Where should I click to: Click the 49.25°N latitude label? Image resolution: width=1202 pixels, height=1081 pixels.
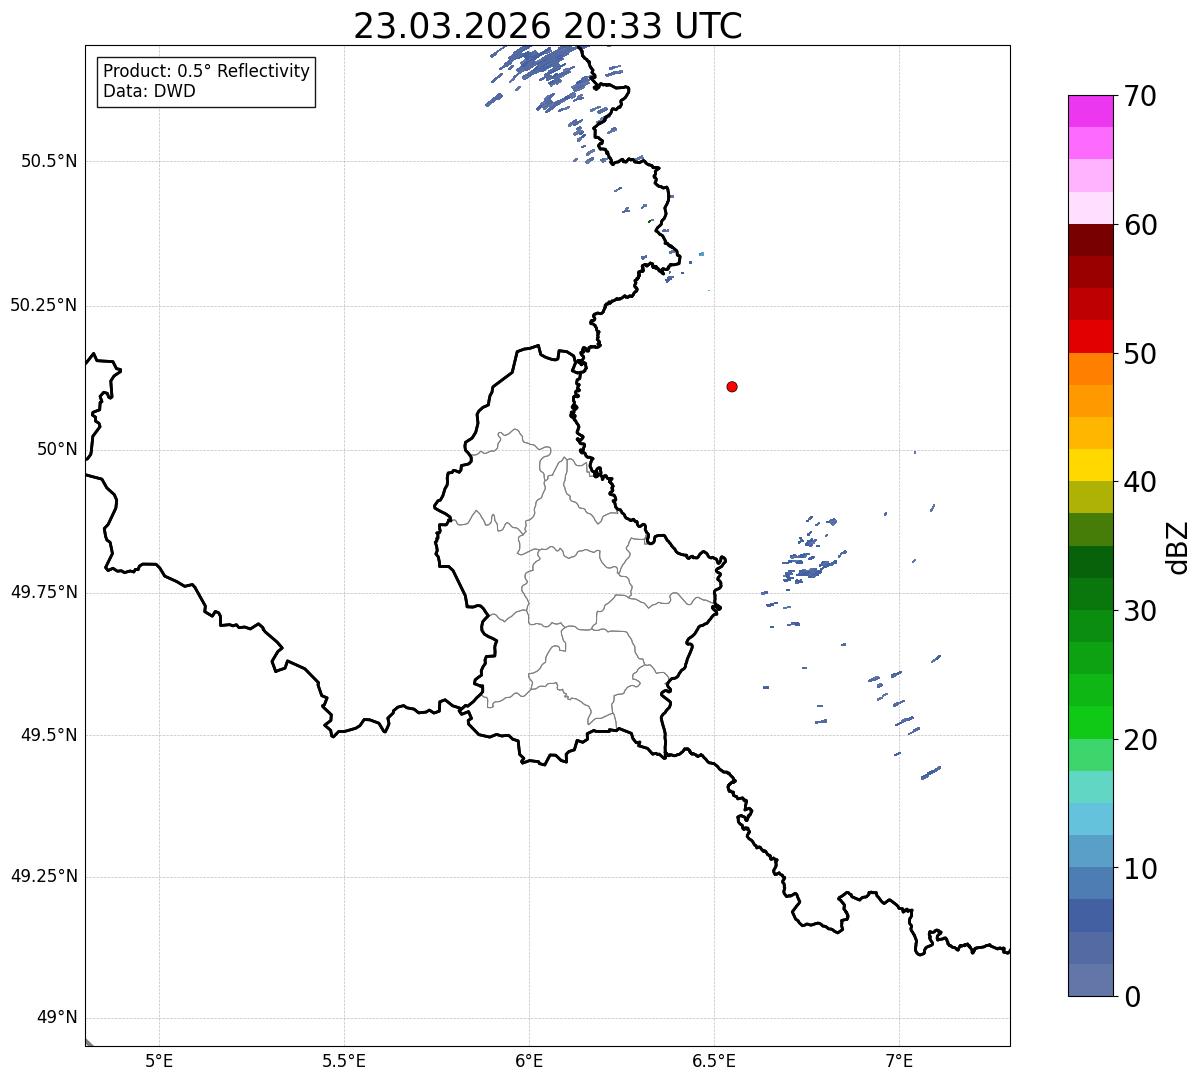(43, 876)
